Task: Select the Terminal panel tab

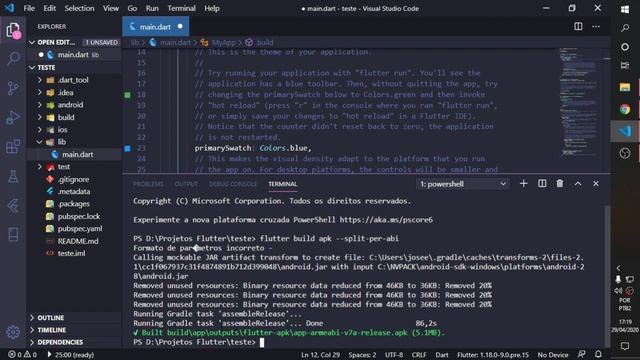Action: pos(283,184)
